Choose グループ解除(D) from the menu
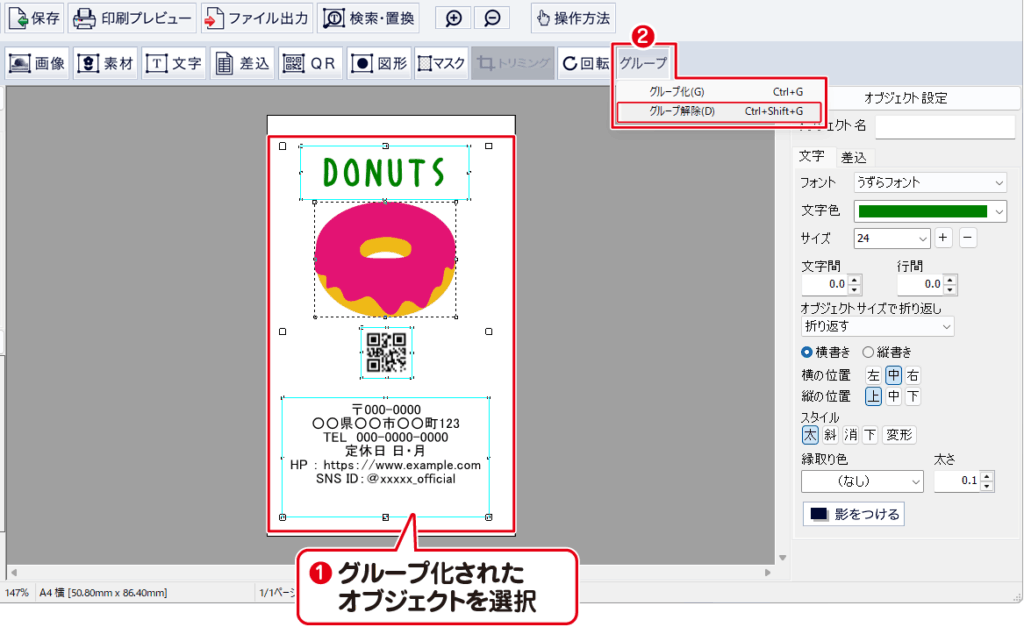1024x627 pixels. (x=719, y=111)
